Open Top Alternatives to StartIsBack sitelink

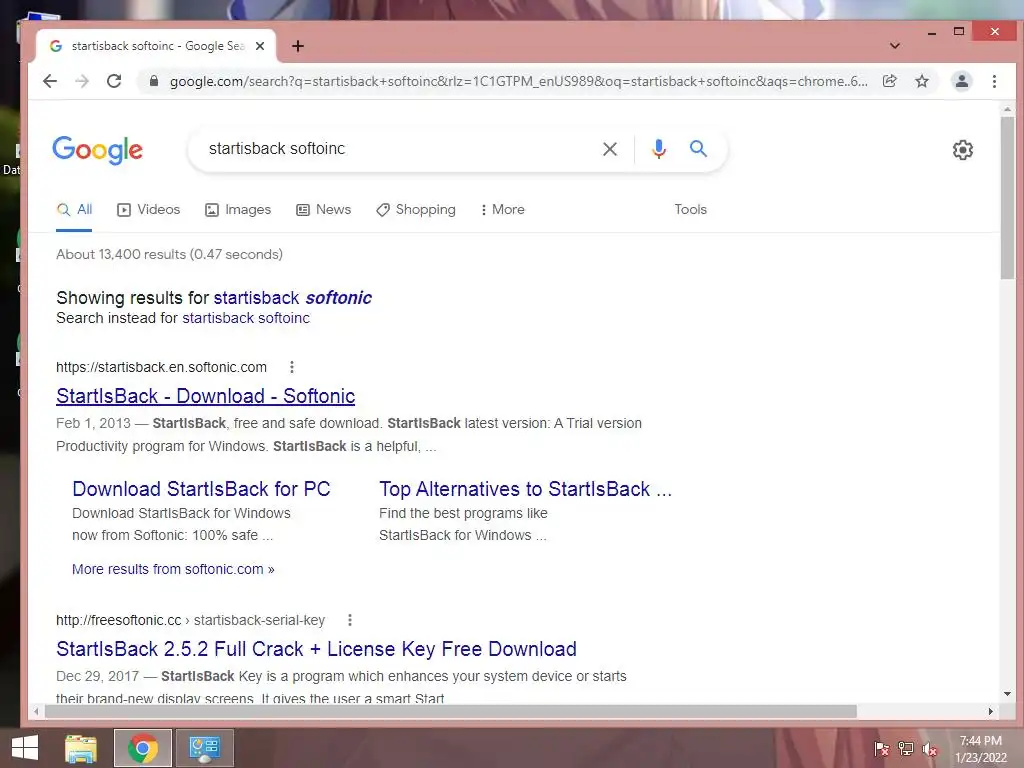pos(525,489)
